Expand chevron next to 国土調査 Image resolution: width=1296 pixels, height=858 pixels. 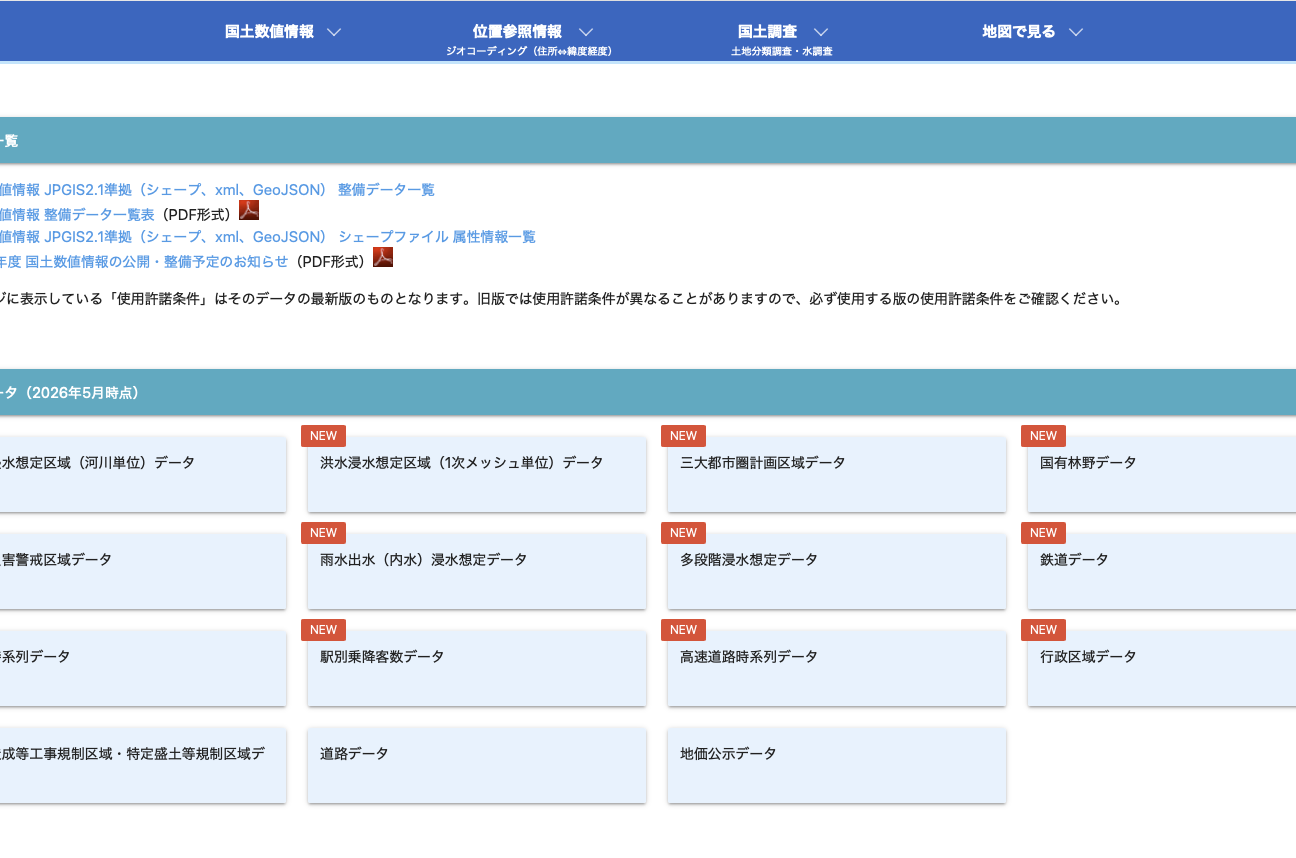821,32
